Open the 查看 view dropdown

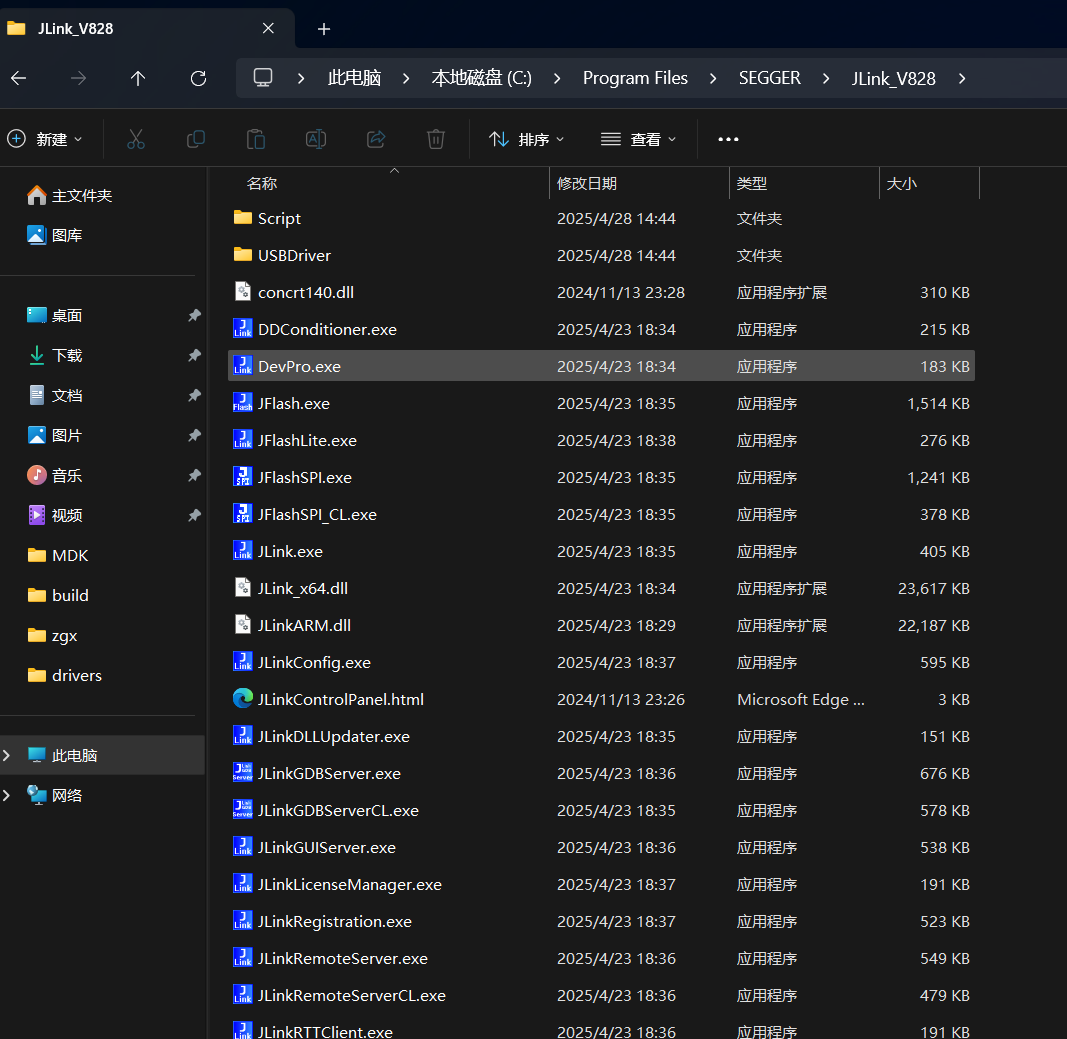point(638,139)
